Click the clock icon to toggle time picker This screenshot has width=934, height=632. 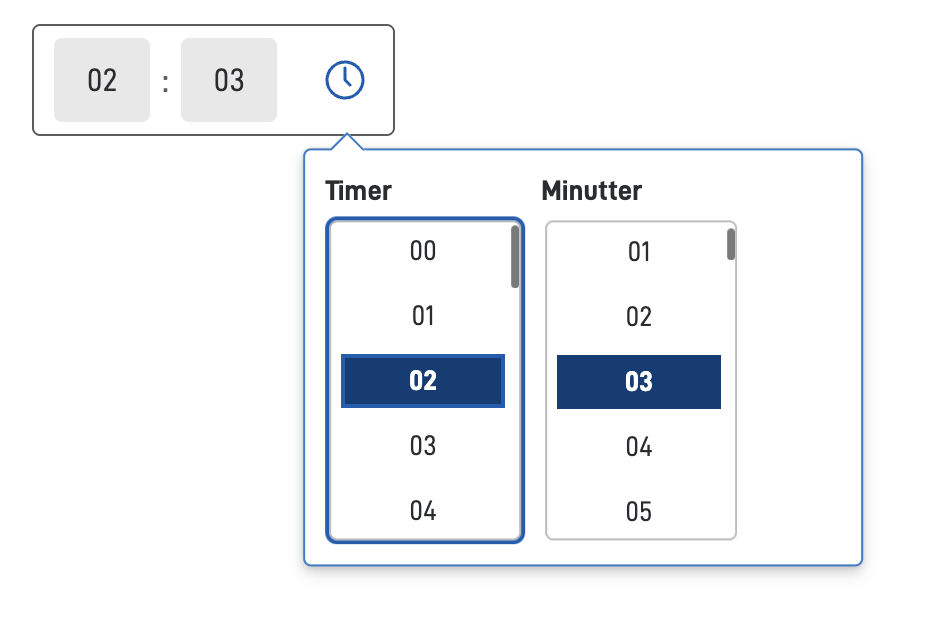[345, 80]
